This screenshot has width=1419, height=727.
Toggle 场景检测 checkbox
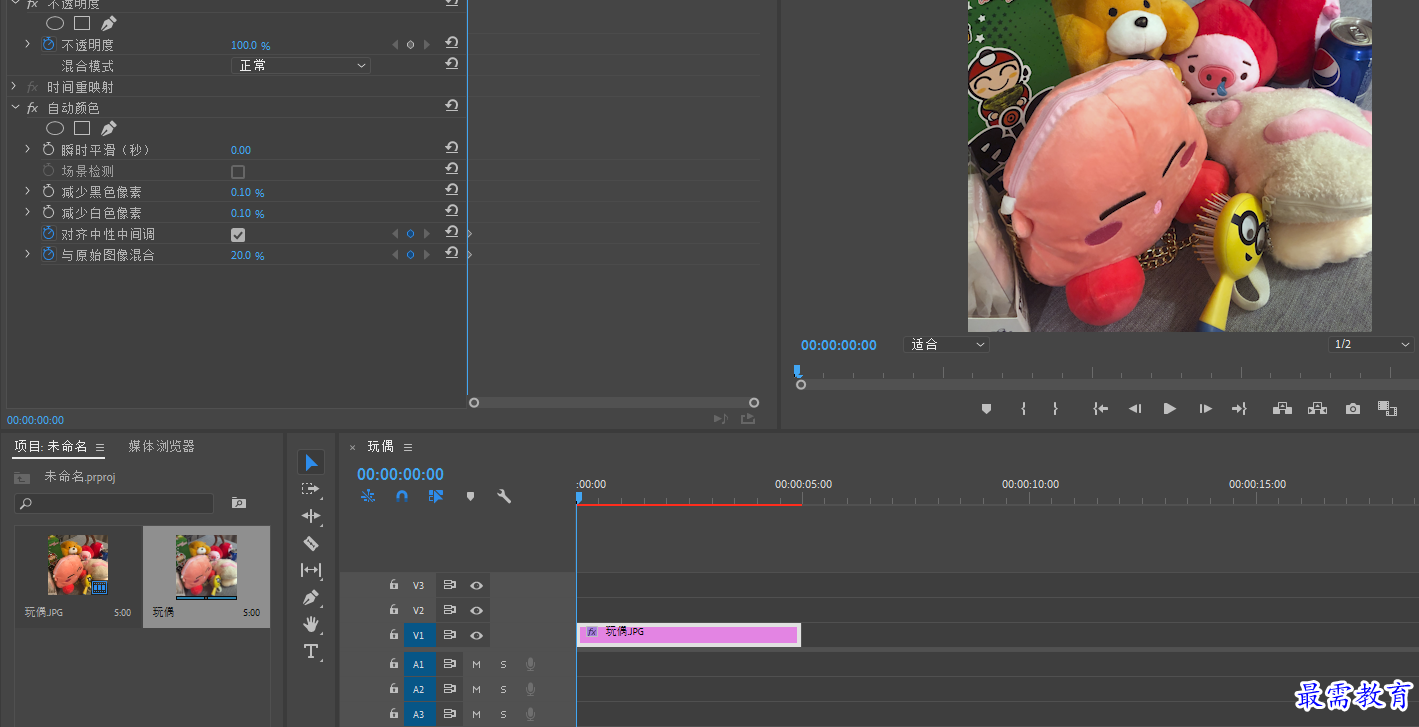pyautogui.click(x=238, y=172)
